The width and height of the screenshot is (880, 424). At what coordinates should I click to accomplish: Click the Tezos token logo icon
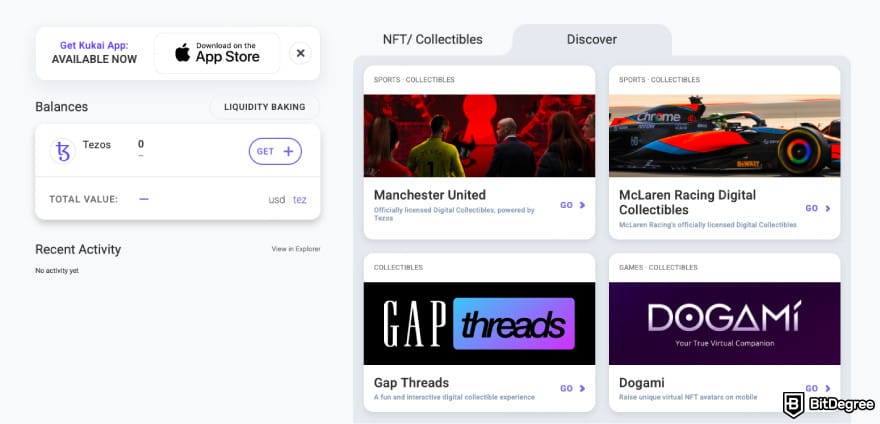point(63,151)
